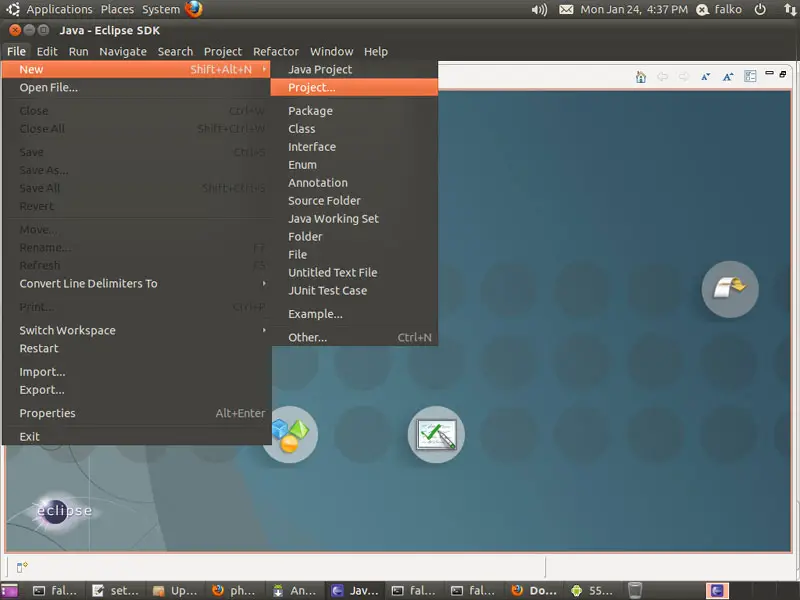
Task: Switch to the 'ph...' Firefox taskbar window
Action: click(x=234, y=591)
